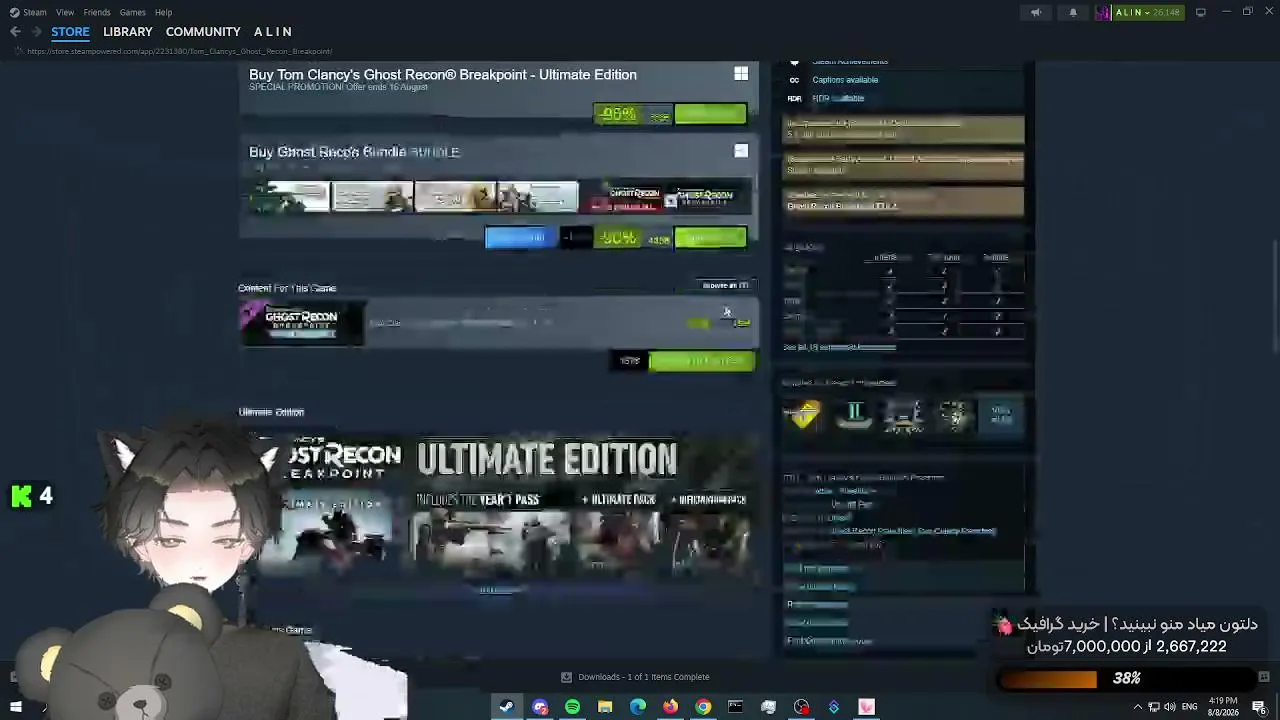
Task: Open the View menu
Action: coord(65,12)
